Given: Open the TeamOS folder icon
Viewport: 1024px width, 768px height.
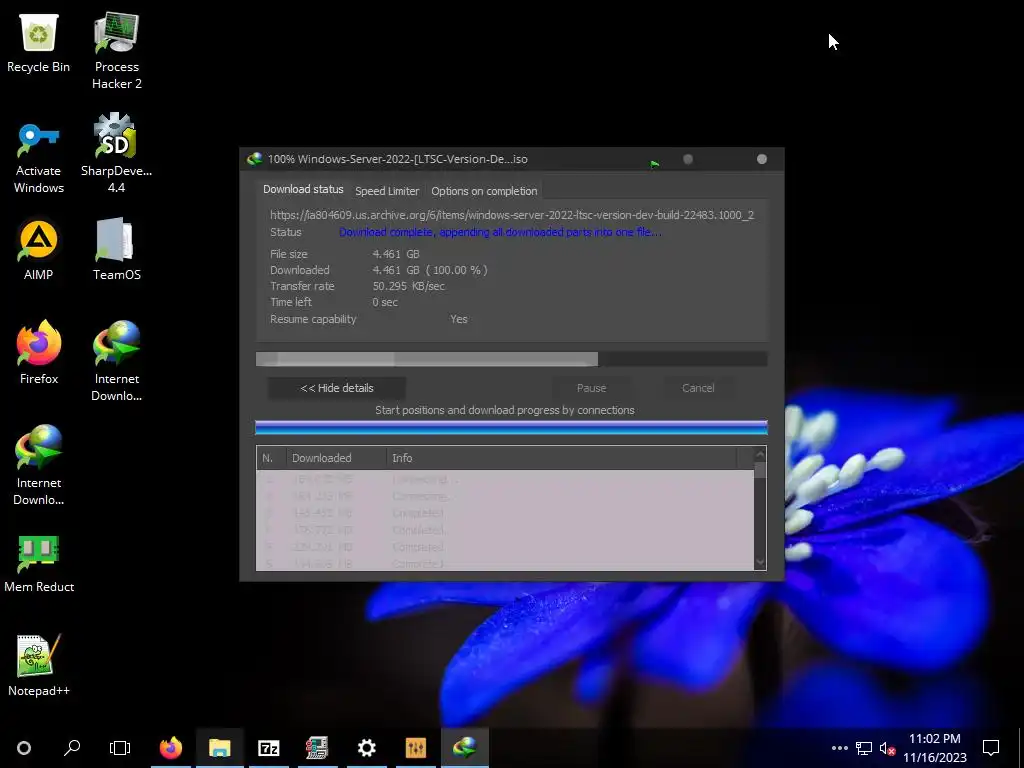Looking at the screenshot, I should (116, 249).
